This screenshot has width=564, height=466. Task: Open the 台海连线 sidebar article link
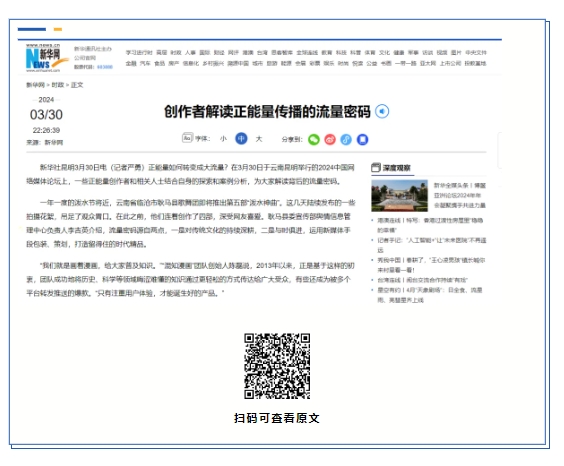[422, 280]
